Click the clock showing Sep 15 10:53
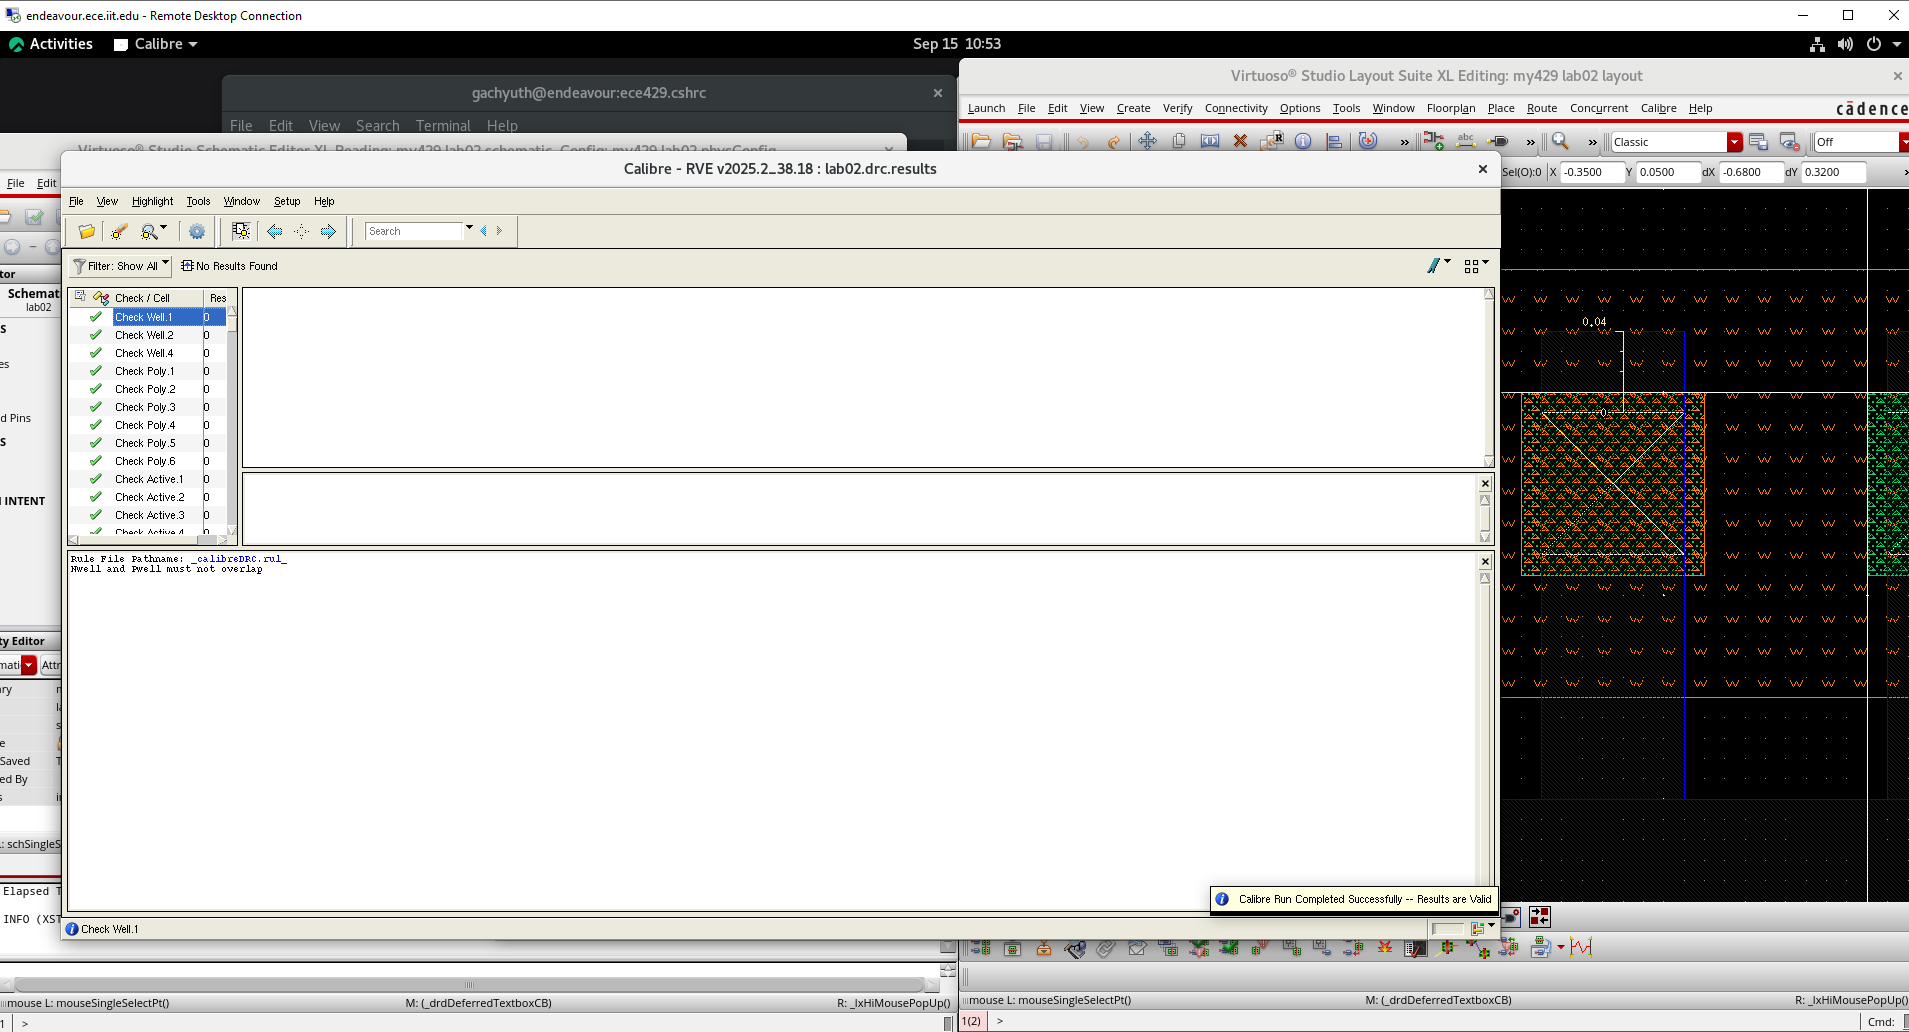1909x1032 pixels. click(956, 44)
